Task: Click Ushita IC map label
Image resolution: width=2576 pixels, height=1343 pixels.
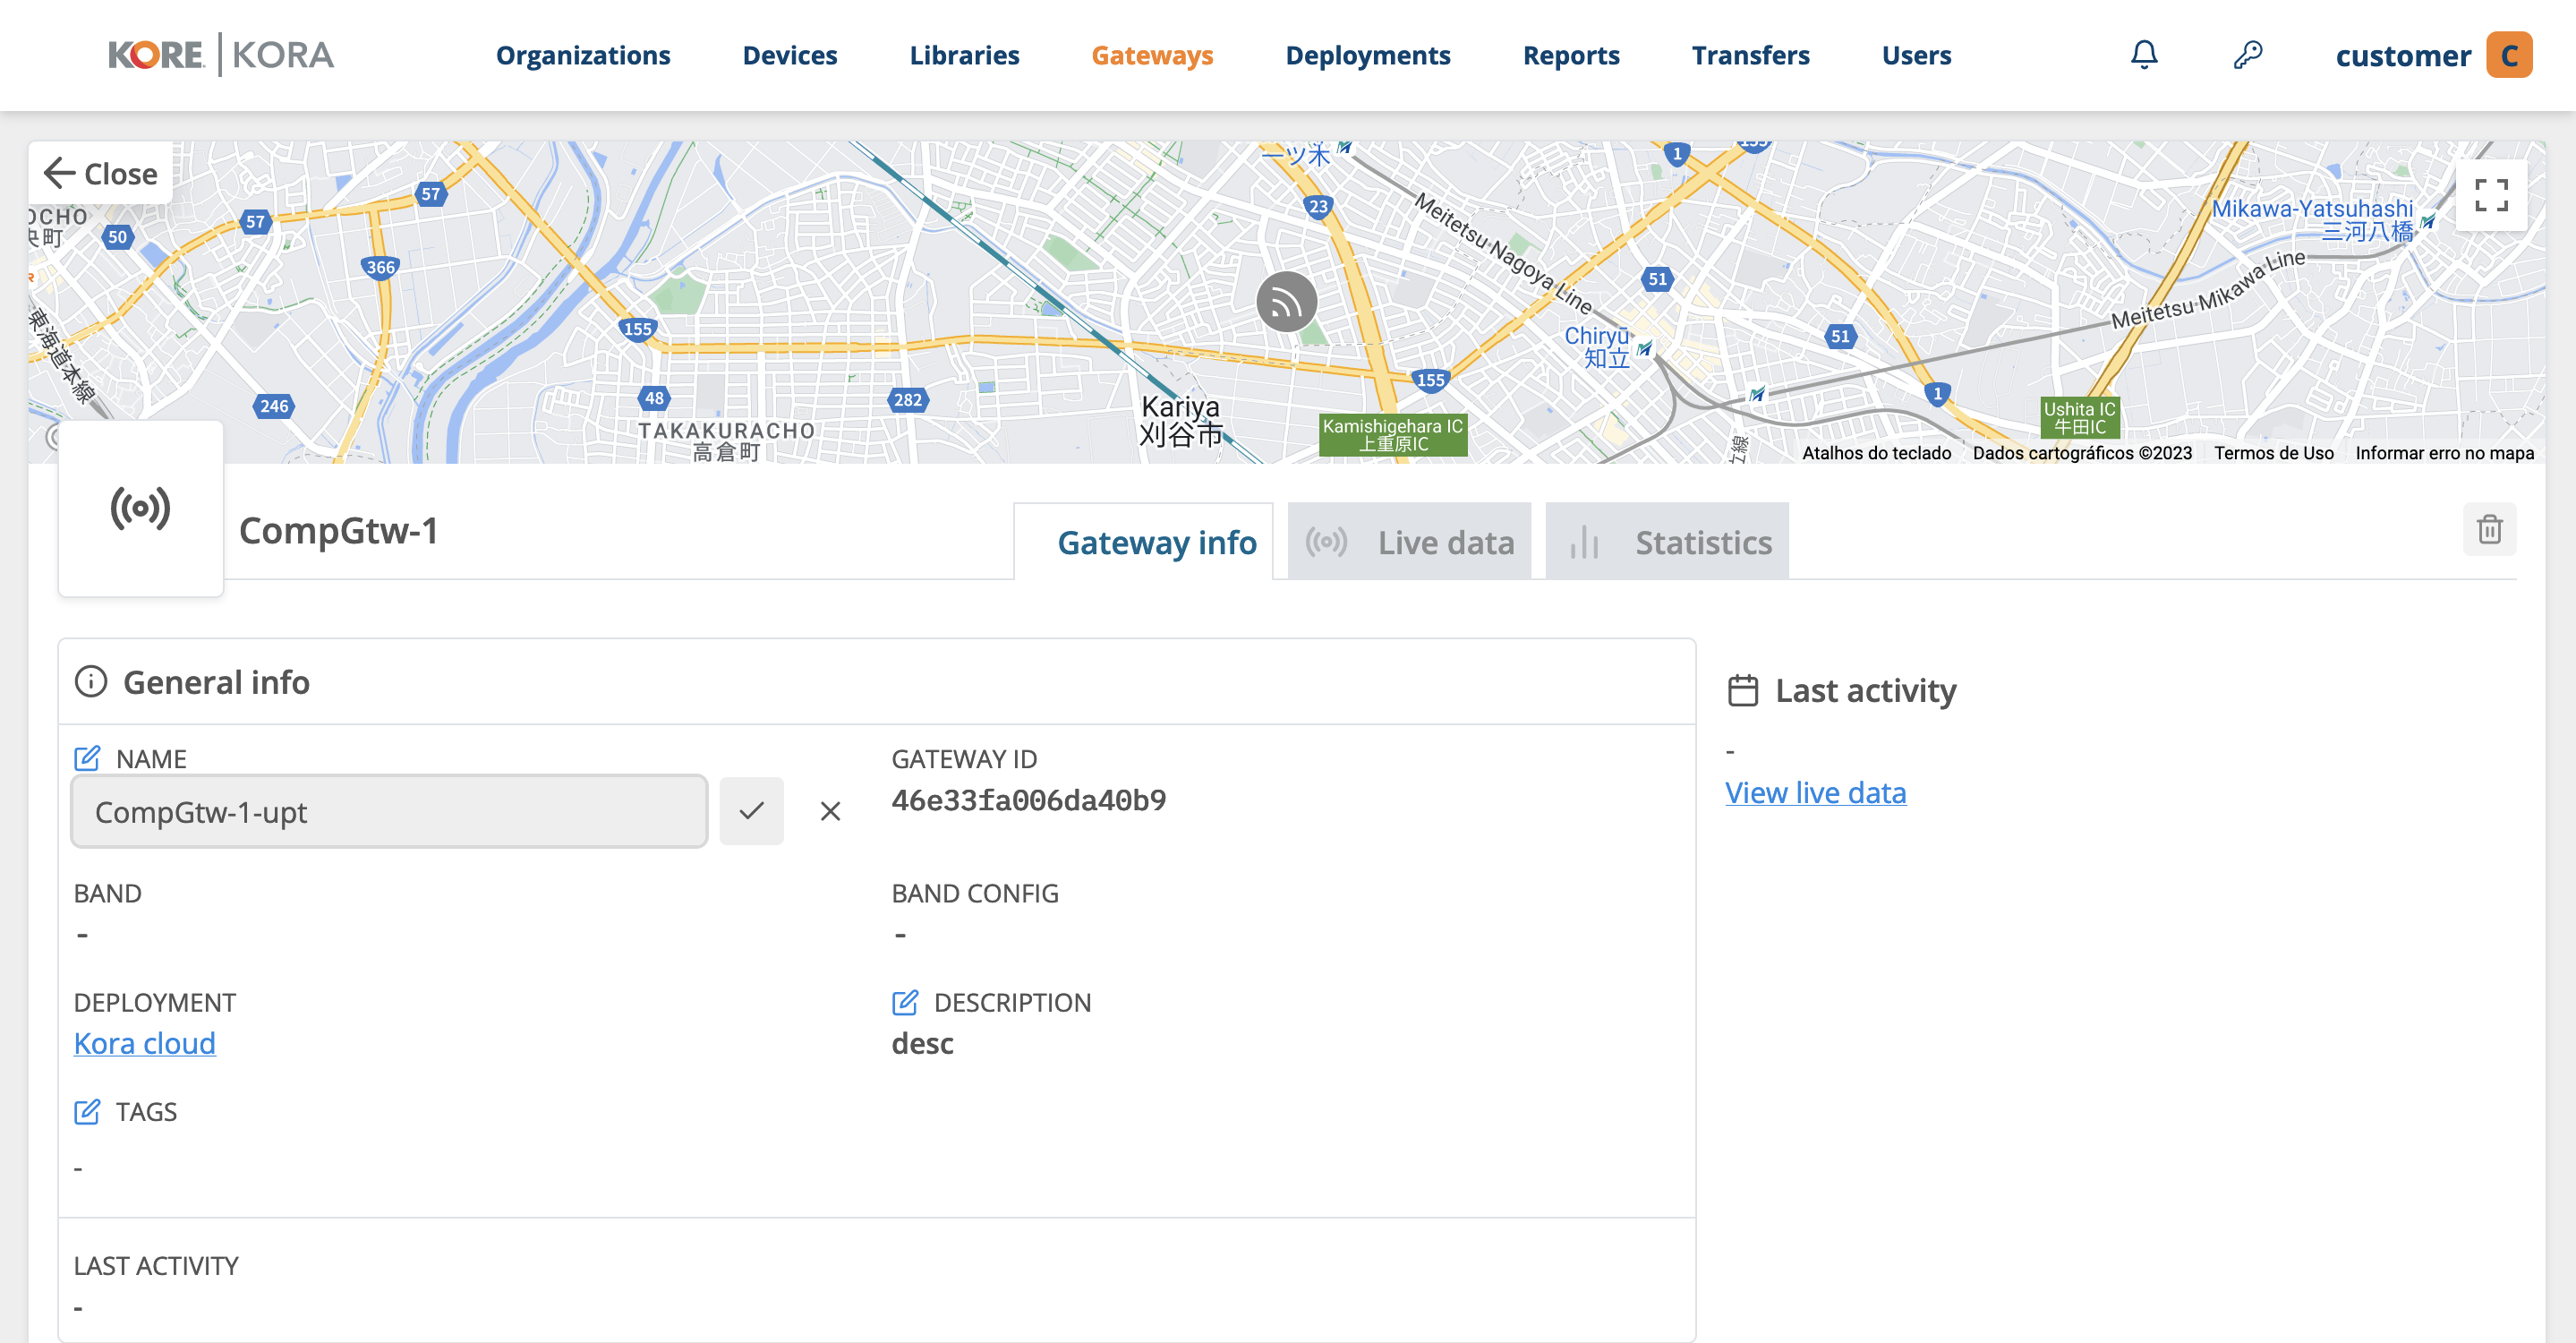Action: [2079, 417]
